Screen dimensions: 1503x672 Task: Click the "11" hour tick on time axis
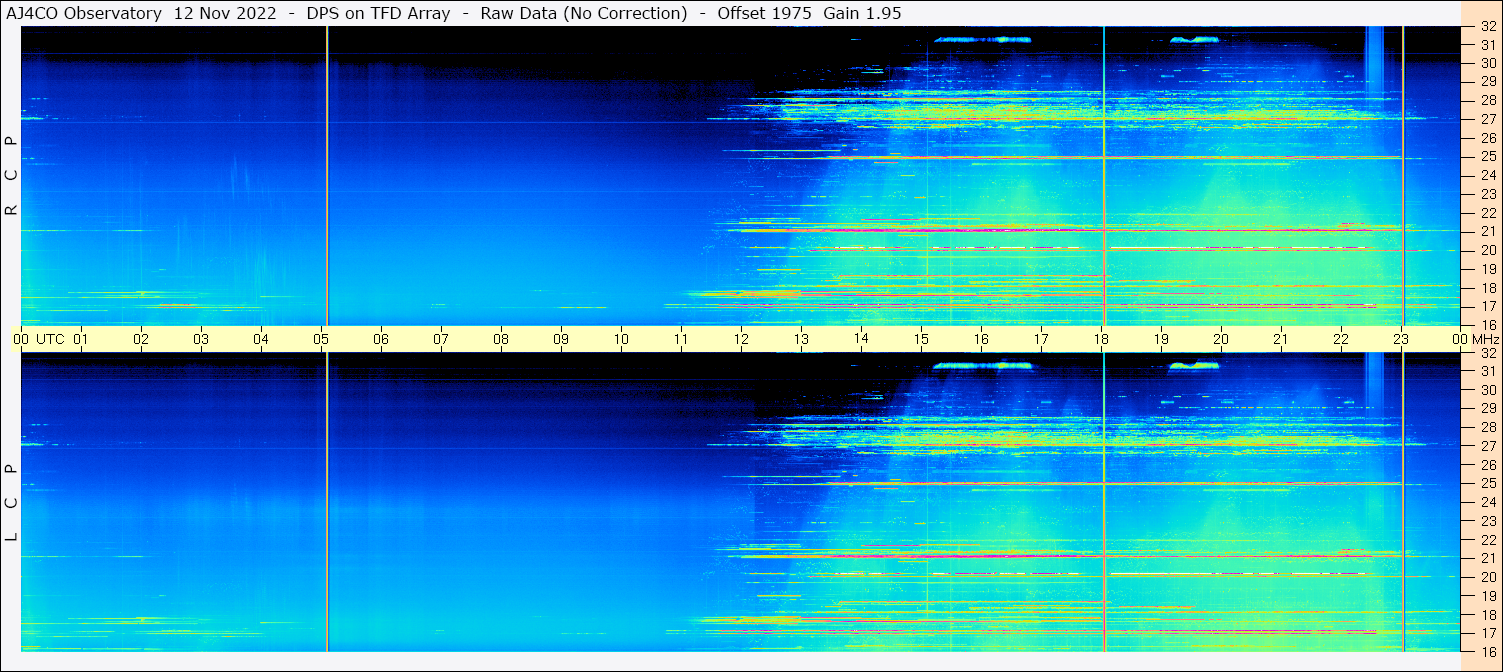click(x=681, y=339)
